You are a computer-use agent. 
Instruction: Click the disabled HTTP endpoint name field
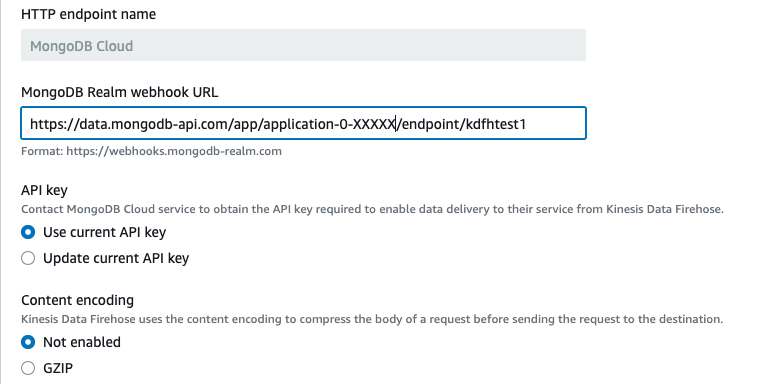[303, 45]
